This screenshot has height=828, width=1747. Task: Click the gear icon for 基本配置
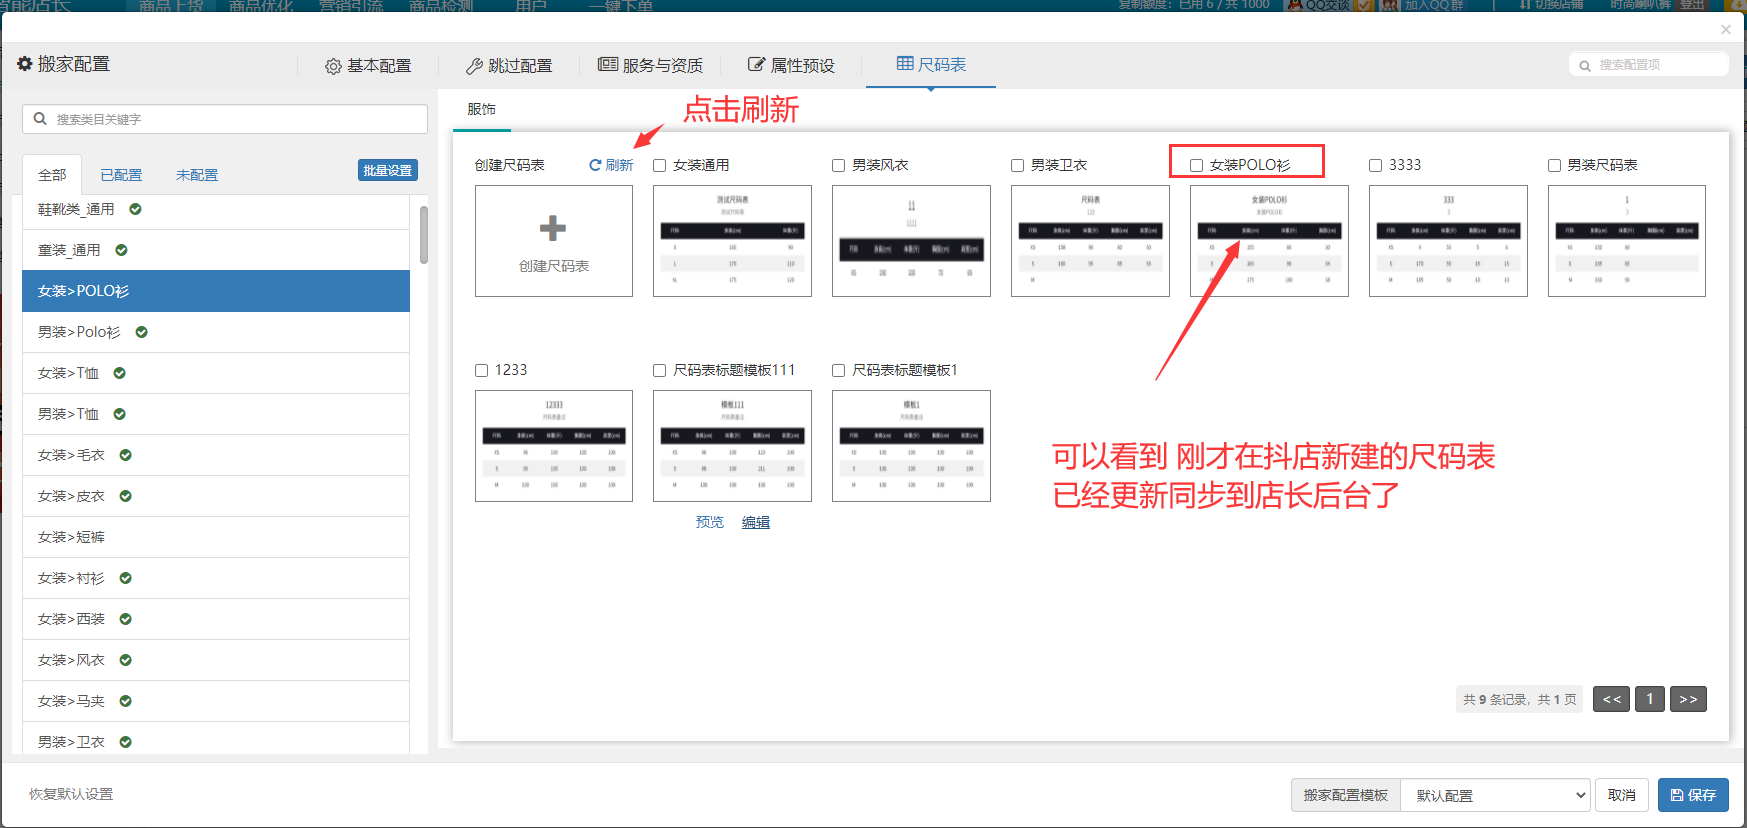tap(333, 66)
